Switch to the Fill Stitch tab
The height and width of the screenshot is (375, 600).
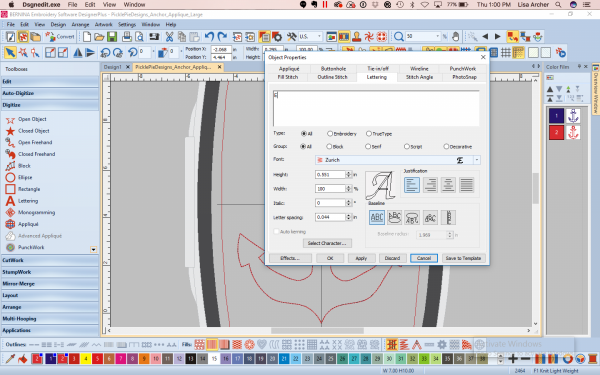coord(288,77)
